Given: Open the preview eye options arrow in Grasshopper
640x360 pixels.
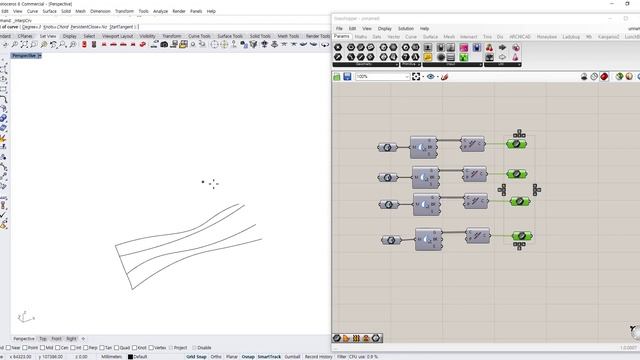Looking at the screenshot, I should (437, 77).
